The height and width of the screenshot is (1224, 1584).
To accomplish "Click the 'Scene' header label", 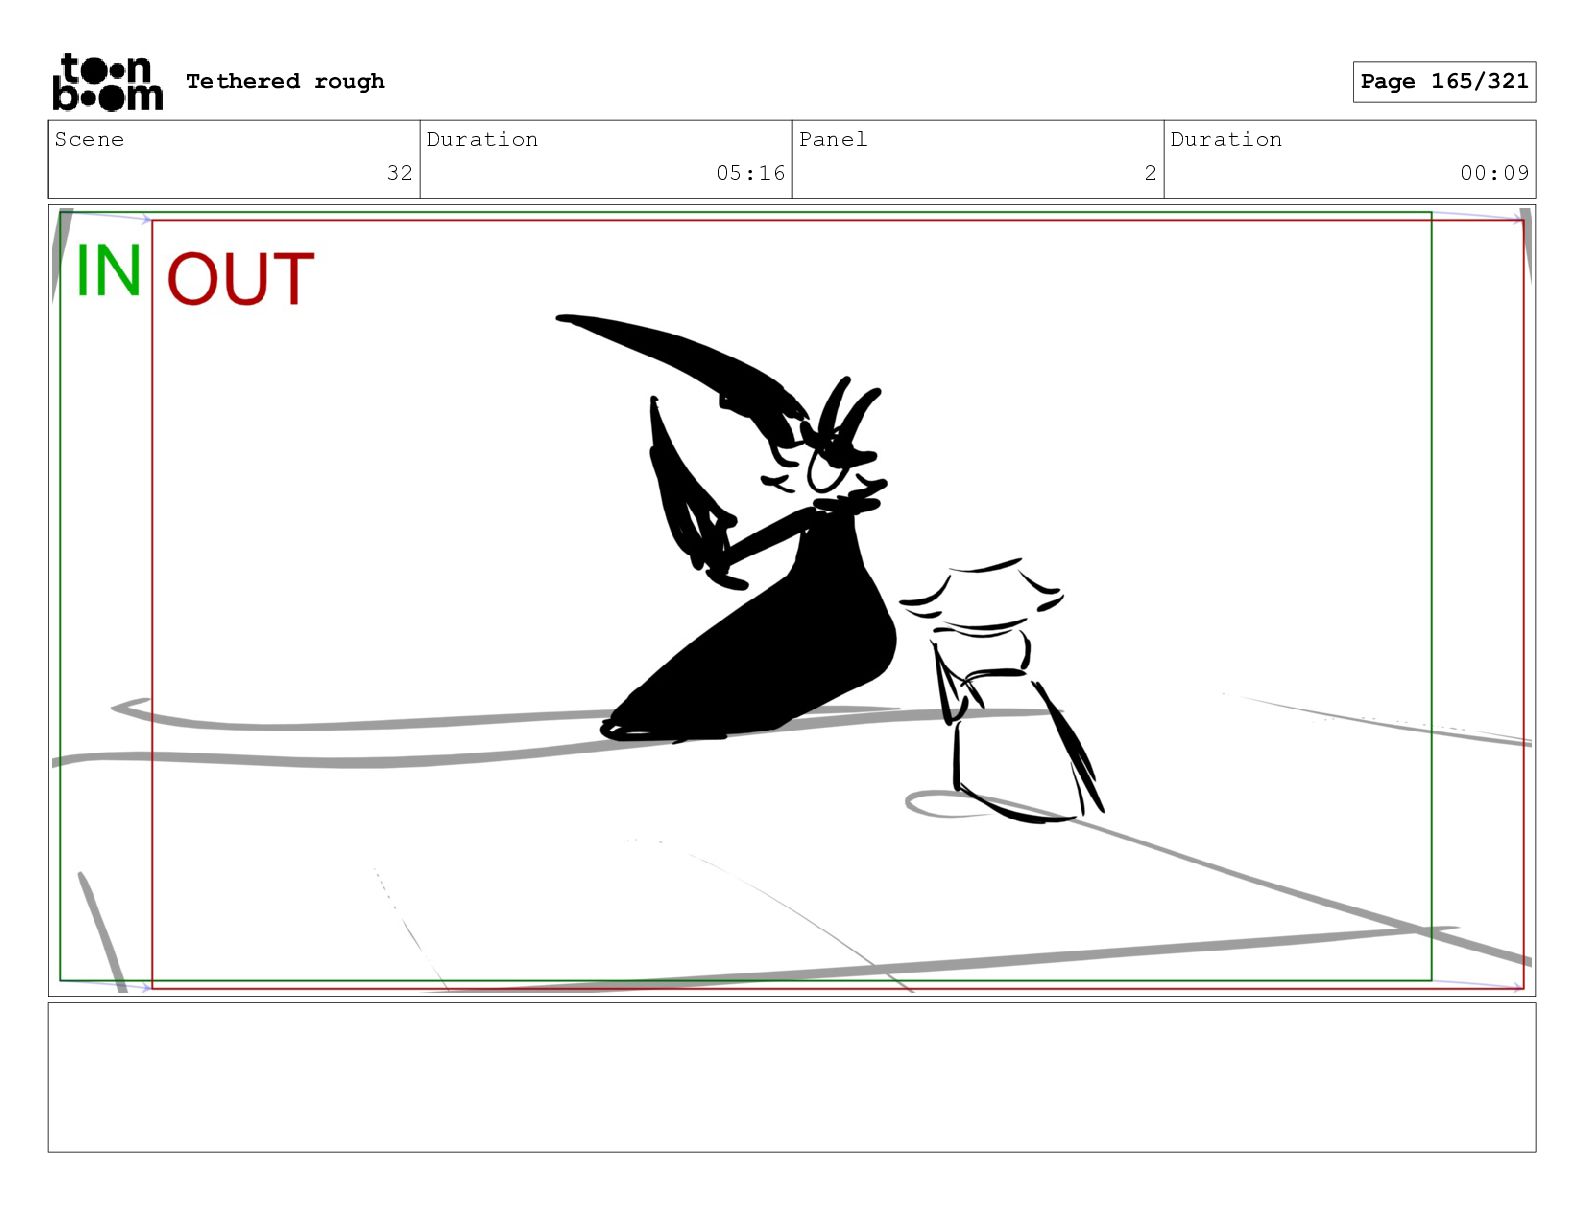I will point(89,139).
